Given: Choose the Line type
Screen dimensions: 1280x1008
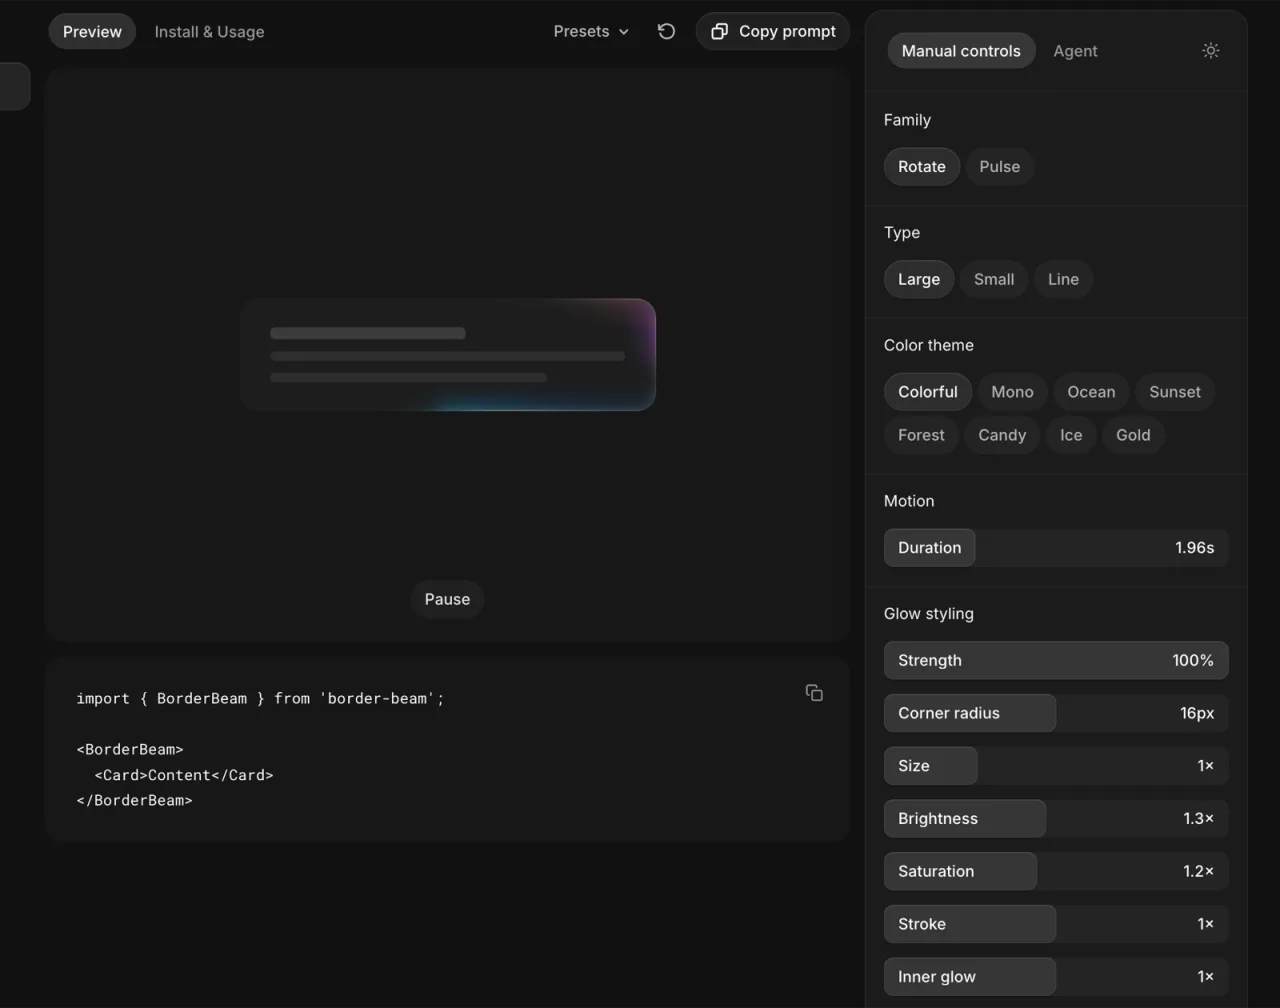Looking at the screenshot, I should pos(1063,279).
